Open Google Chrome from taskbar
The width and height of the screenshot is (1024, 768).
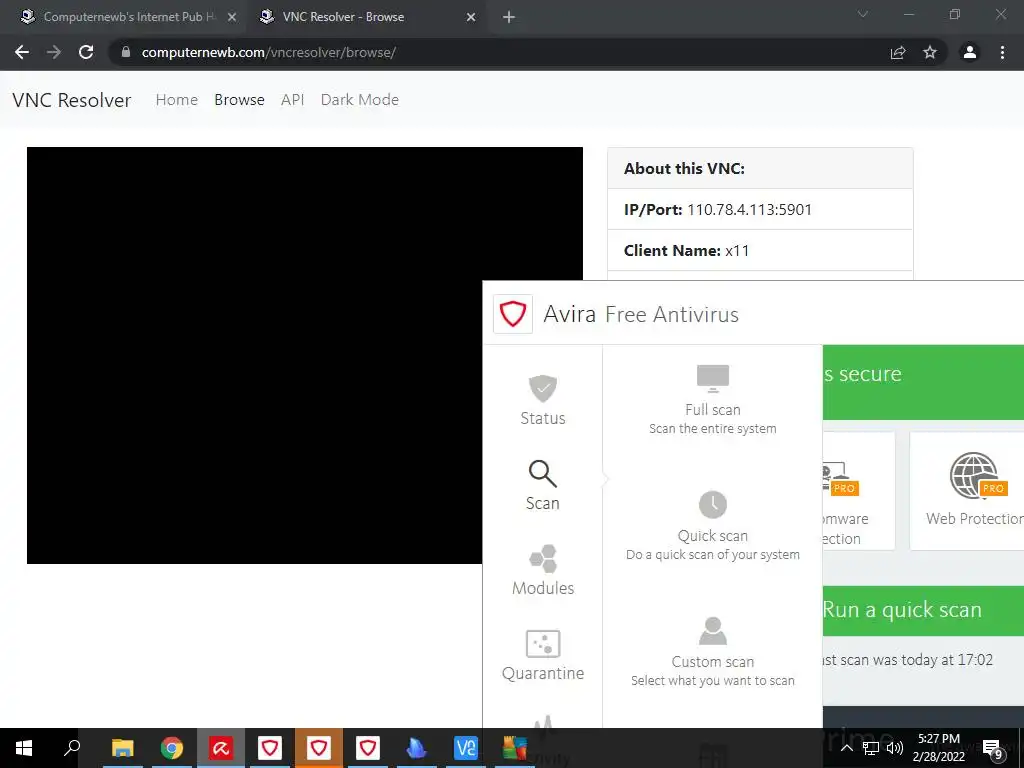172,748
